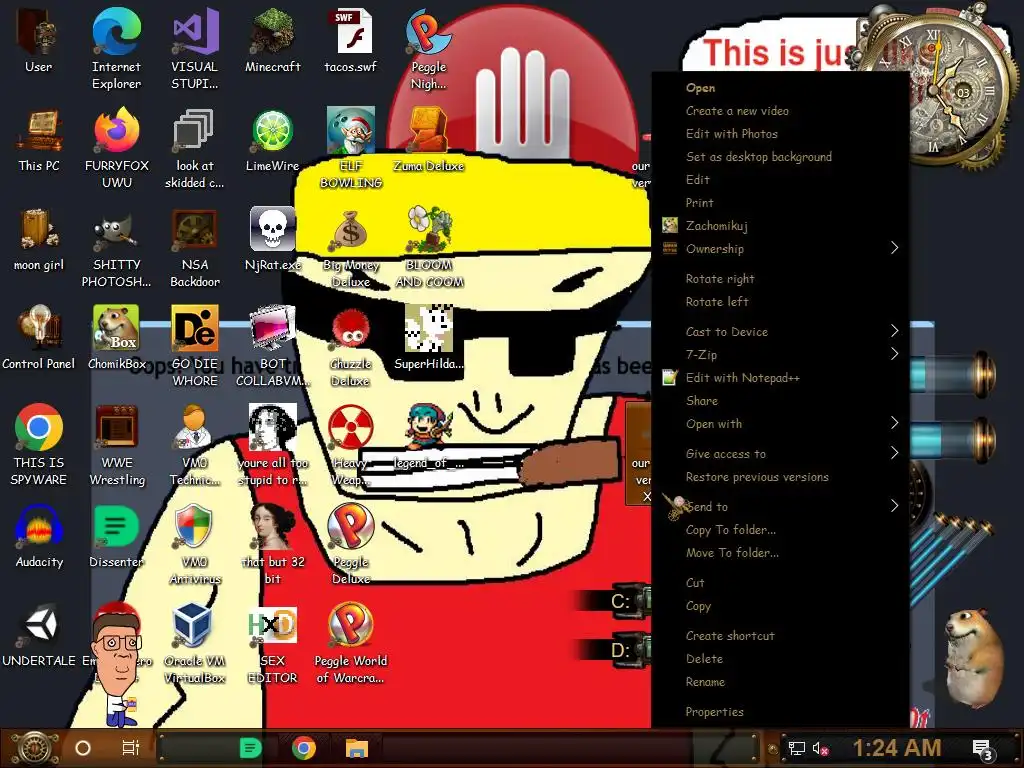Expand the 7-Zip submenu arrow
Viewport: 1024px width, 768px height.
tap(894, 354)
